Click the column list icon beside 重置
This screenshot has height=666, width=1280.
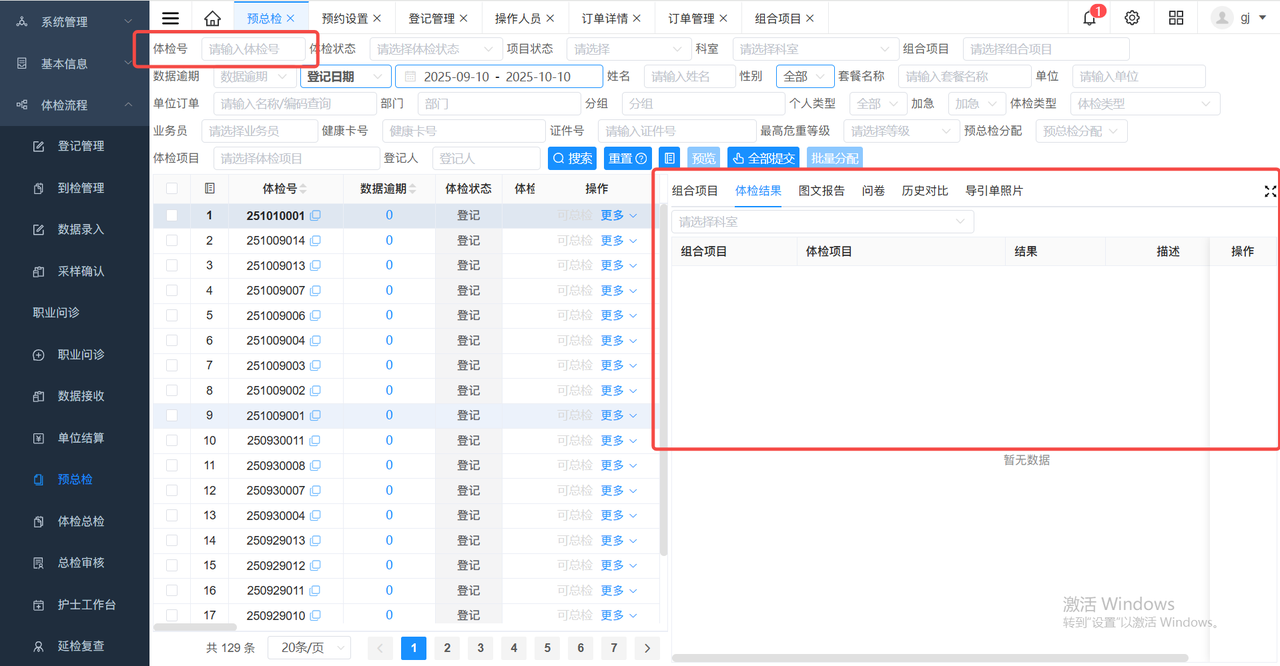tap(670, 158)
